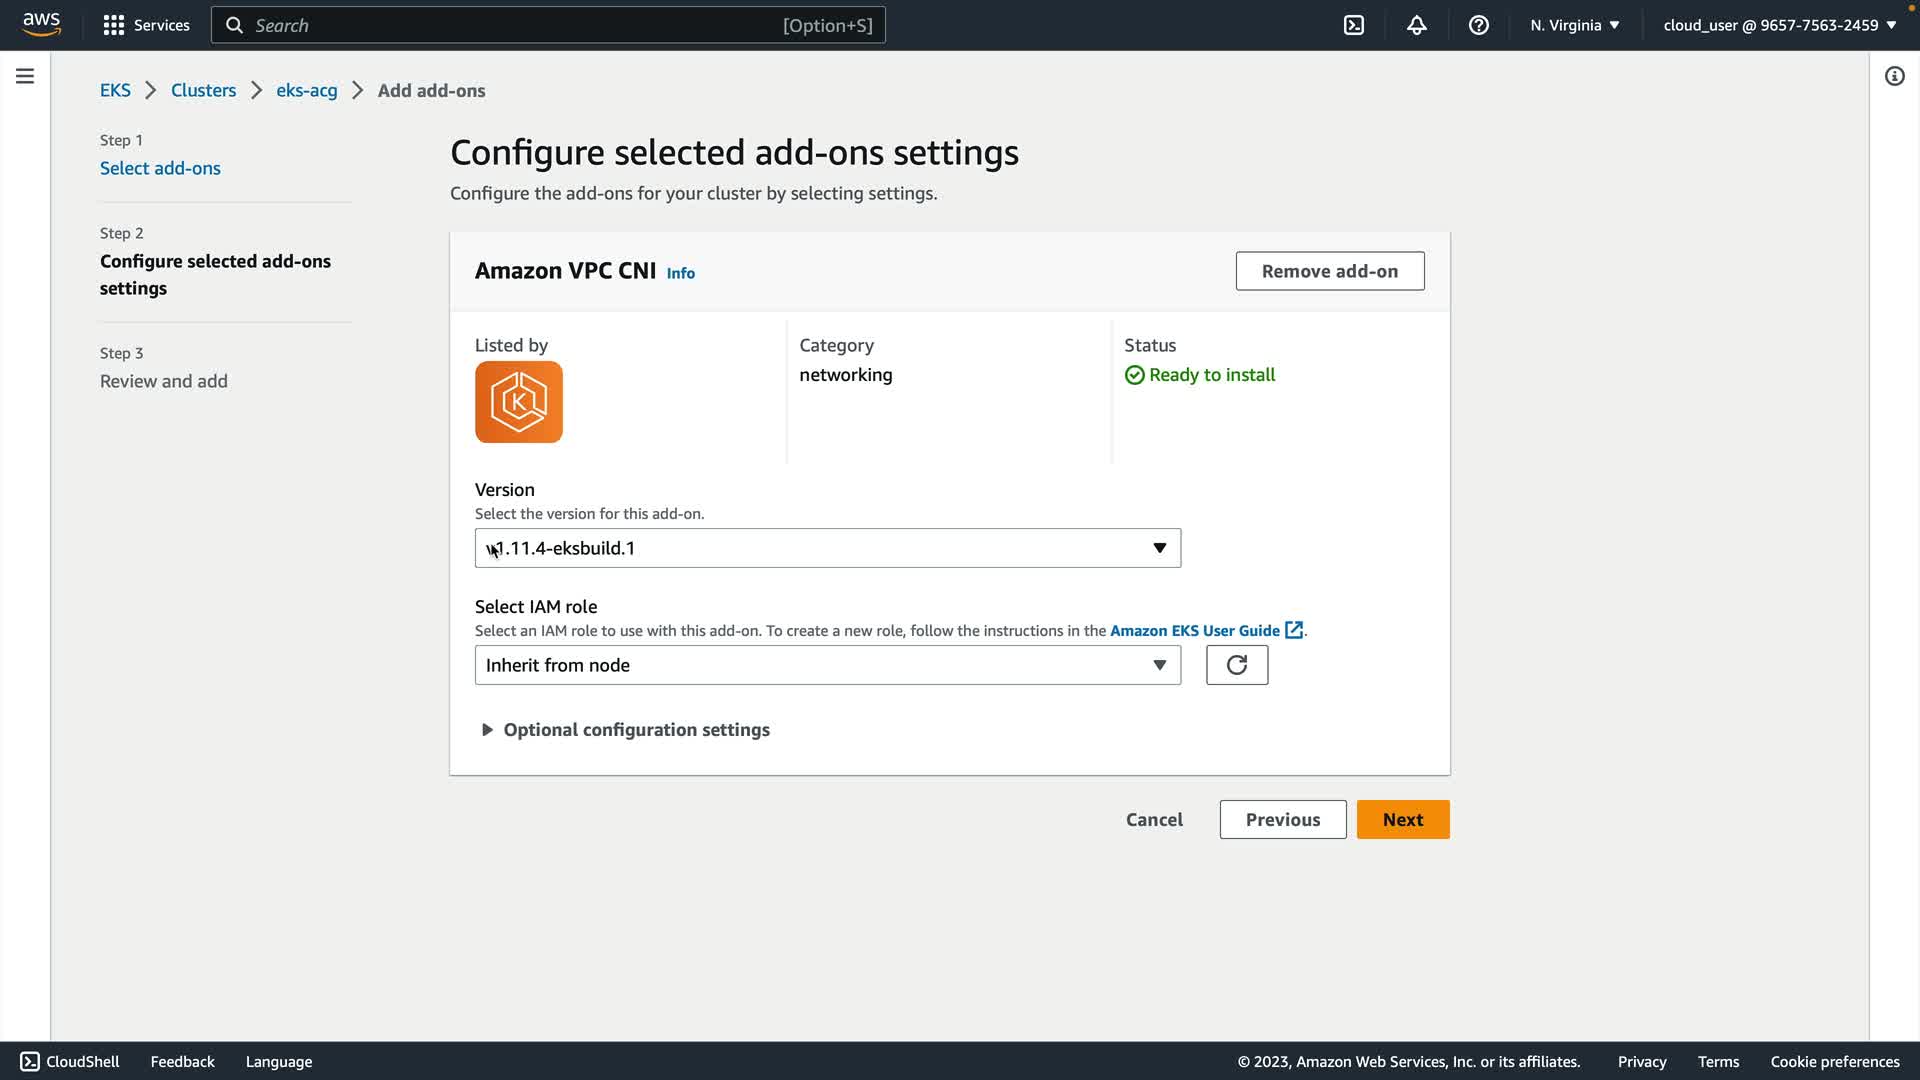Click the AWS logo home icon

(41, 24)
